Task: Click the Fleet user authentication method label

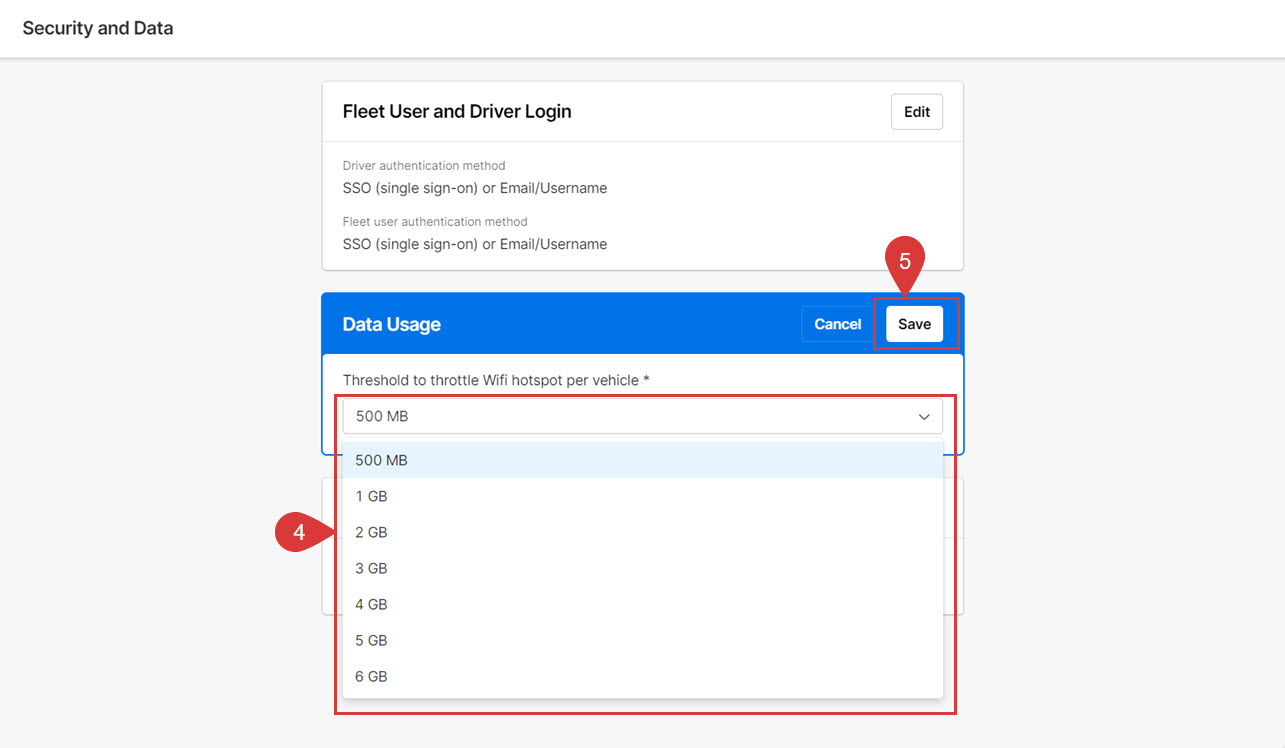Action: (435, 222)
